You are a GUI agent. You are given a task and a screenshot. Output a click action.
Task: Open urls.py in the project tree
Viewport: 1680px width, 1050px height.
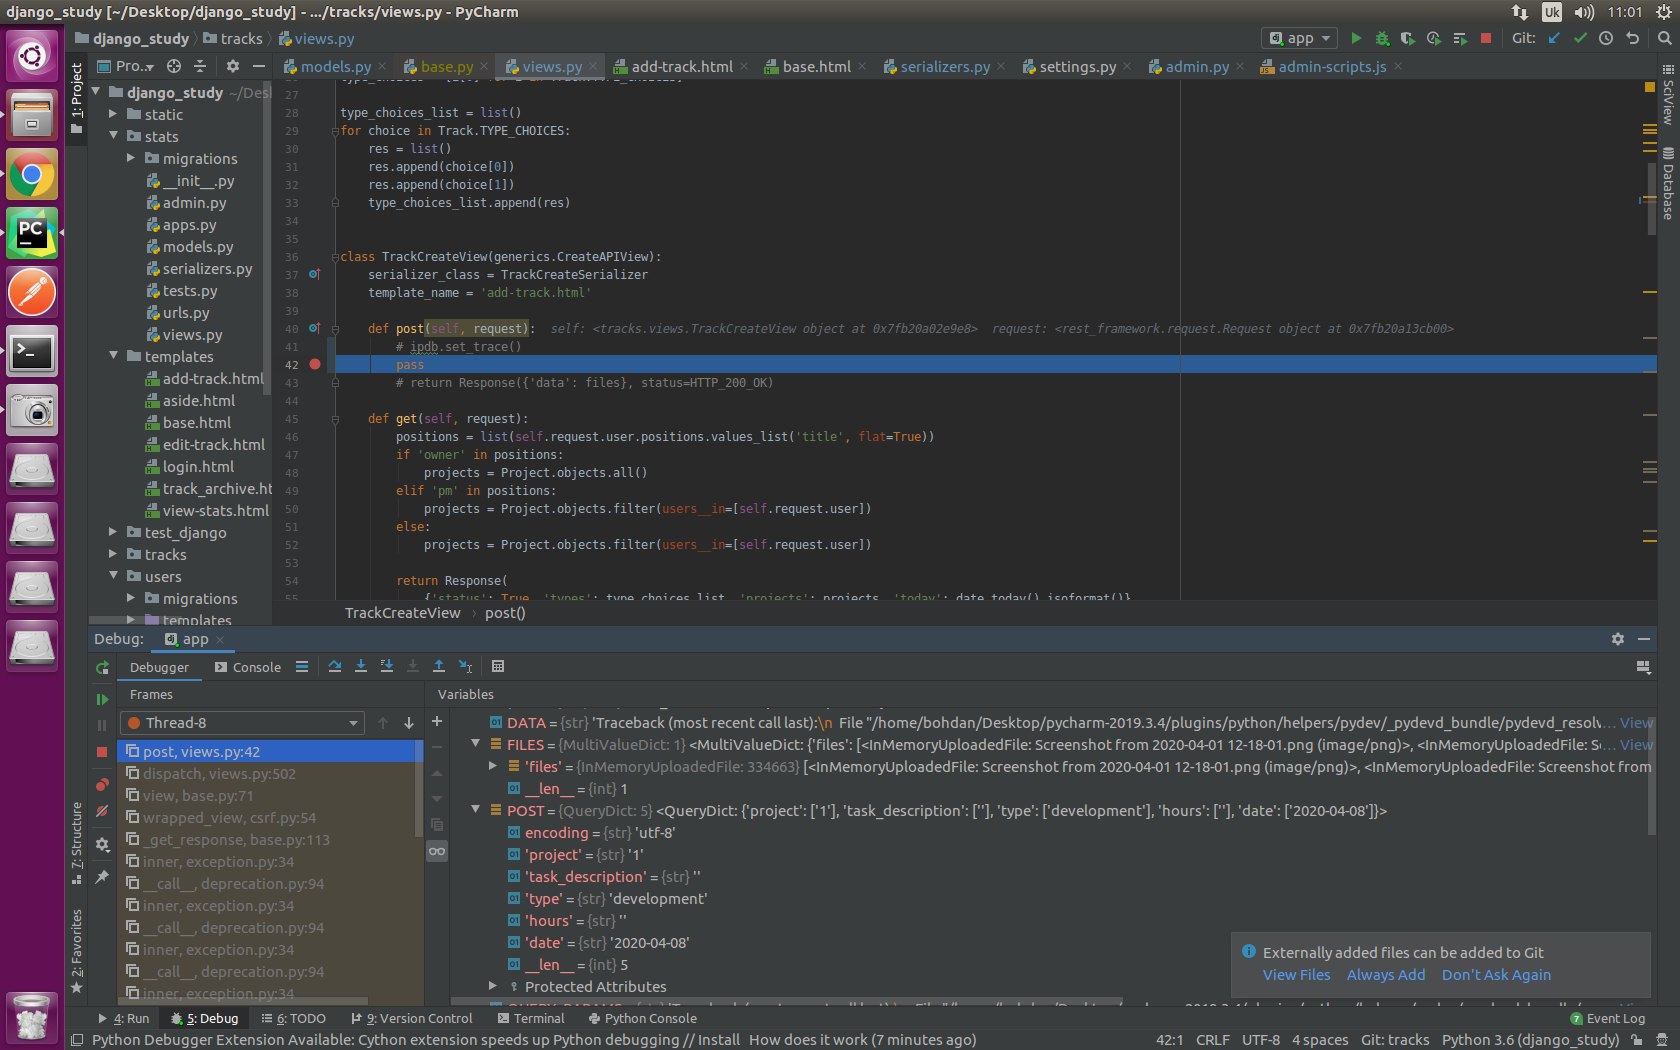(186, 312)
